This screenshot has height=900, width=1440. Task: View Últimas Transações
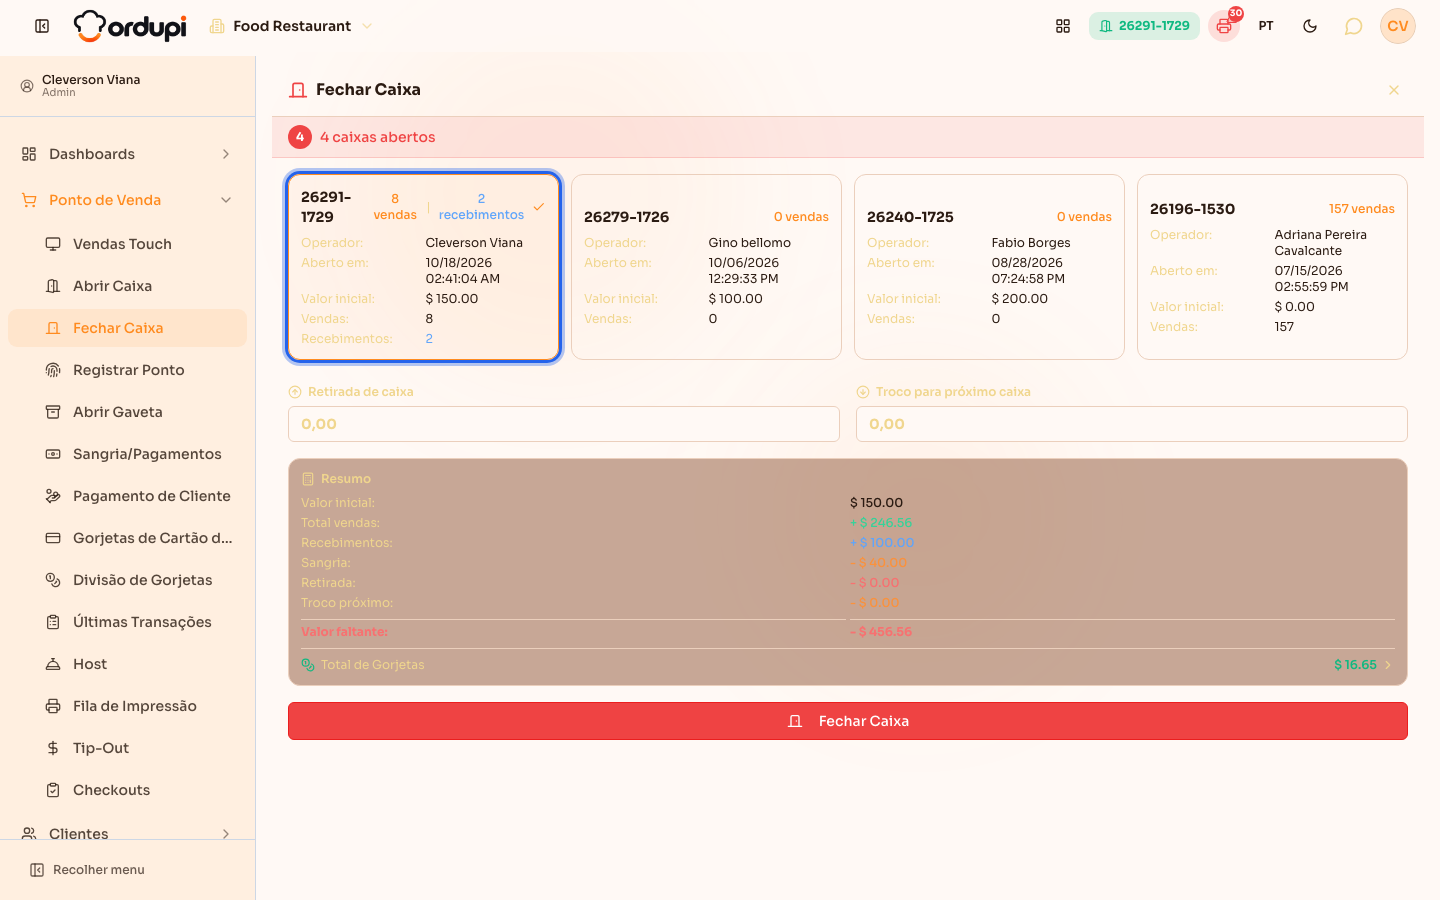[x=127, y=622]
